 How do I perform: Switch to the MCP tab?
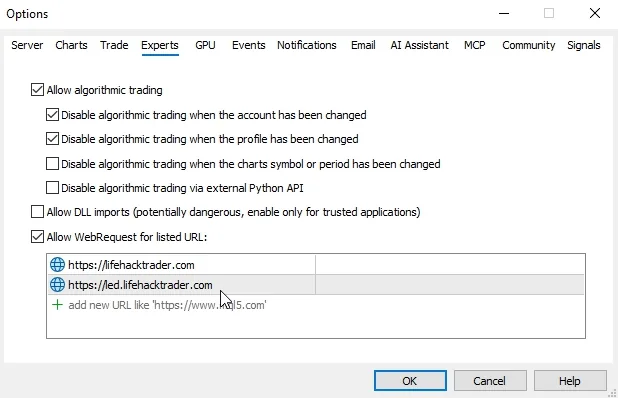click(475, 45)
